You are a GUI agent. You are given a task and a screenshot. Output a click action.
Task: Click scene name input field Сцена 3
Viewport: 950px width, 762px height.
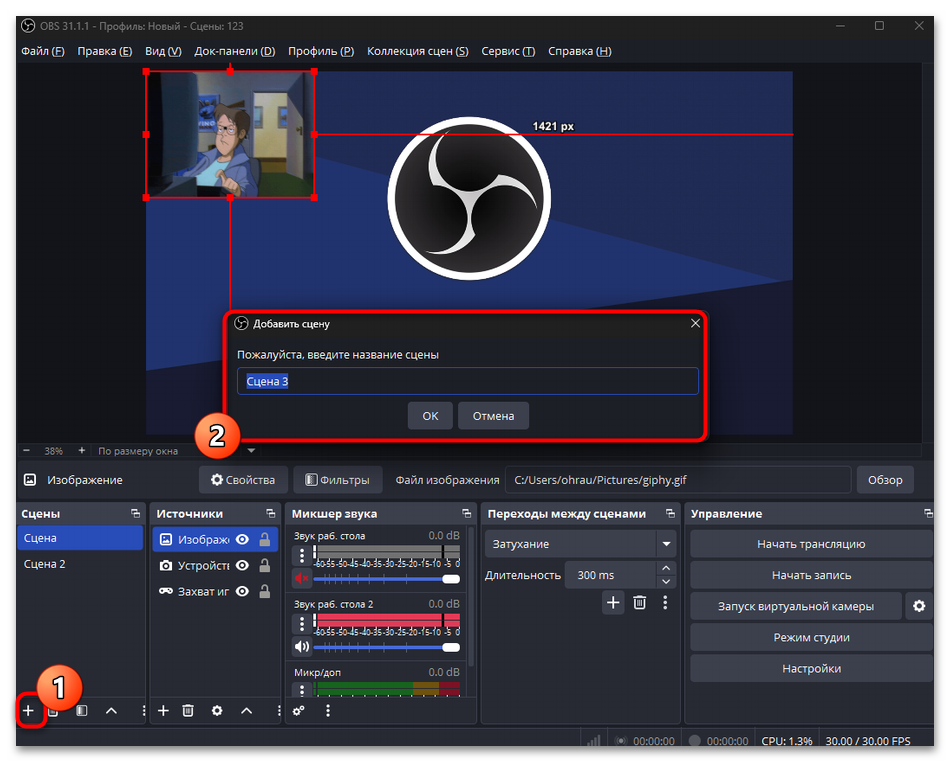click(x=468, y=381)
